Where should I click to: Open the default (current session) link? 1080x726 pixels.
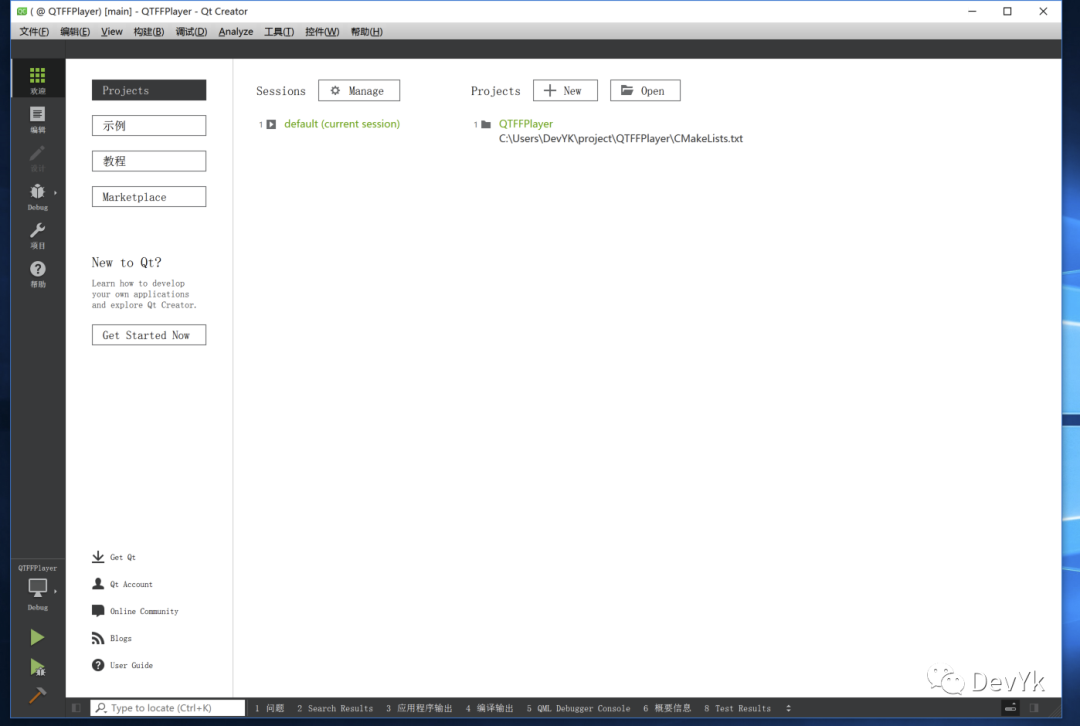[342, 124]
